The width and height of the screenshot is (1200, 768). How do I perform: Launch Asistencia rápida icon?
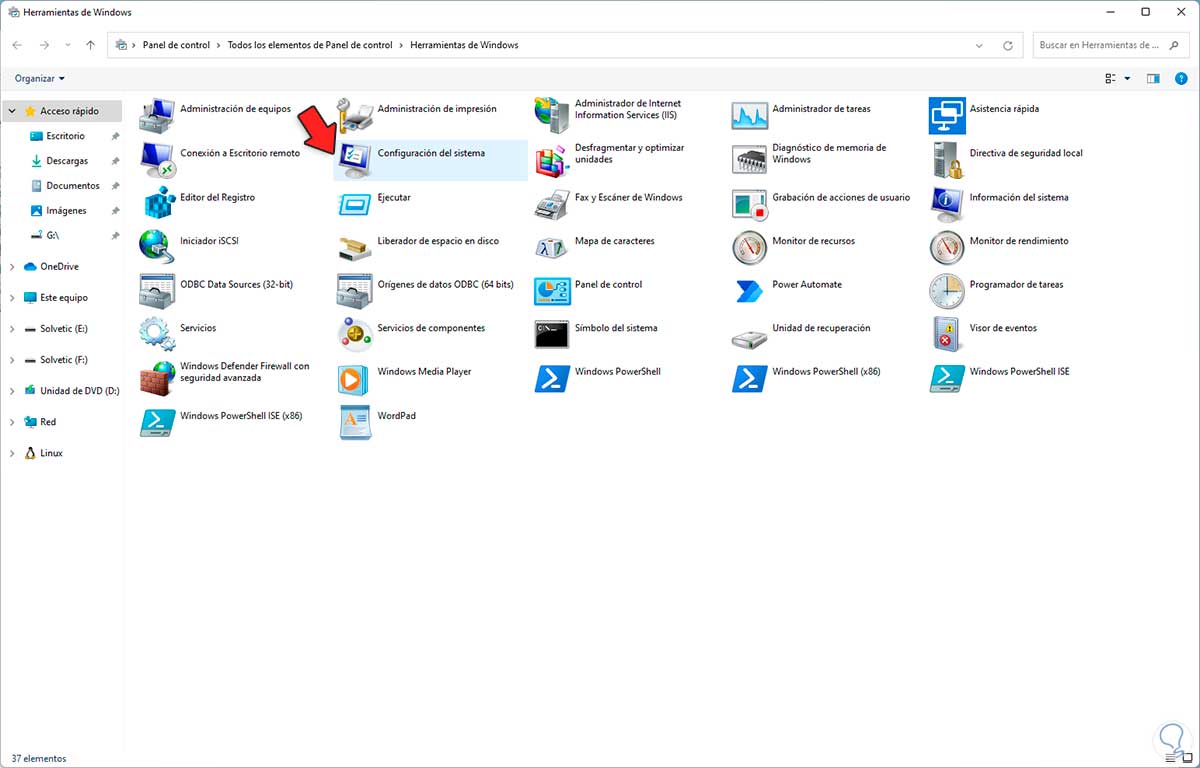click(x=946, y=116)
